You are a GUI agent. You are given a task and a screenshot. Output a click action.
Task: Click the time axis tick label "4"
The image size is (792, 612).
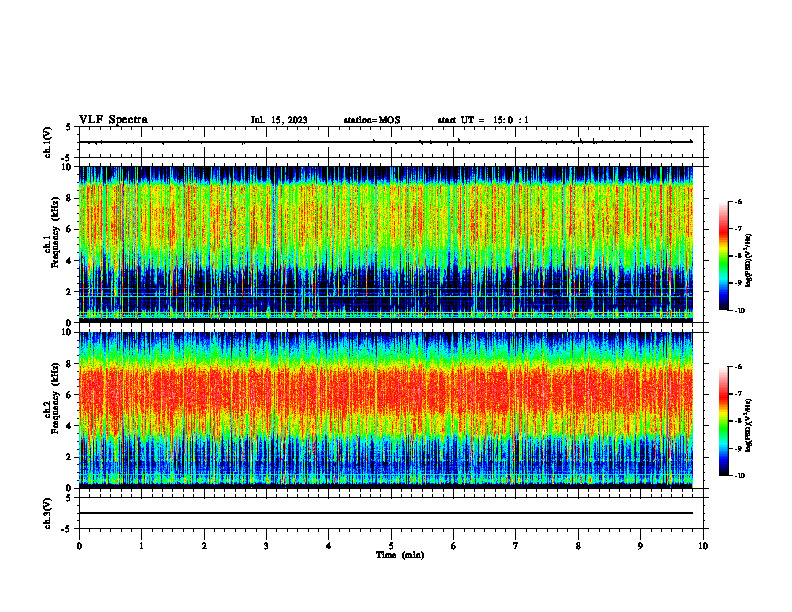point(329,546)
